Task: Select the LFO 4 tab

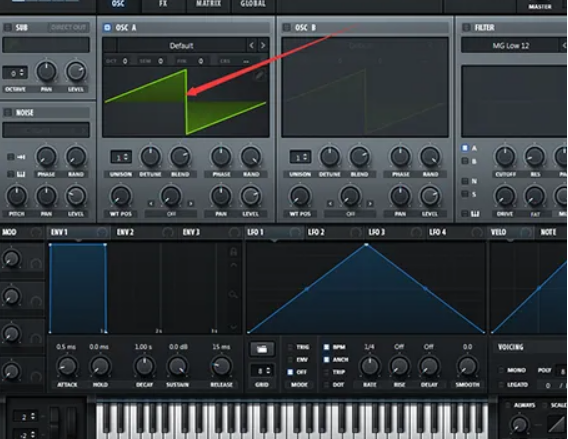Action: tap(438, 232)
